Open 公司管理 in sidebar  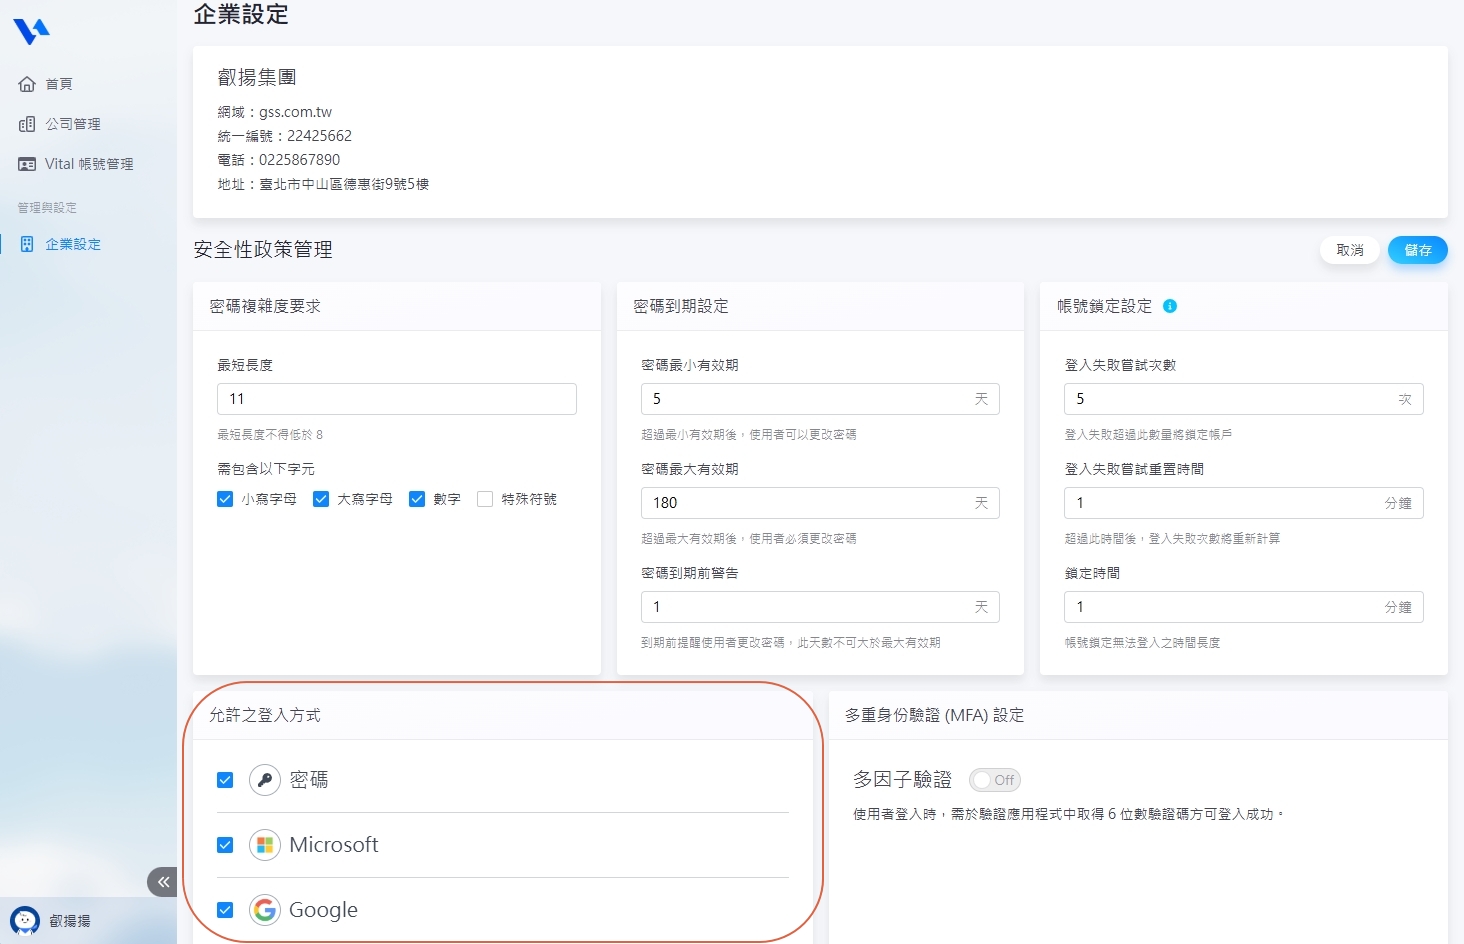[72, 124]
